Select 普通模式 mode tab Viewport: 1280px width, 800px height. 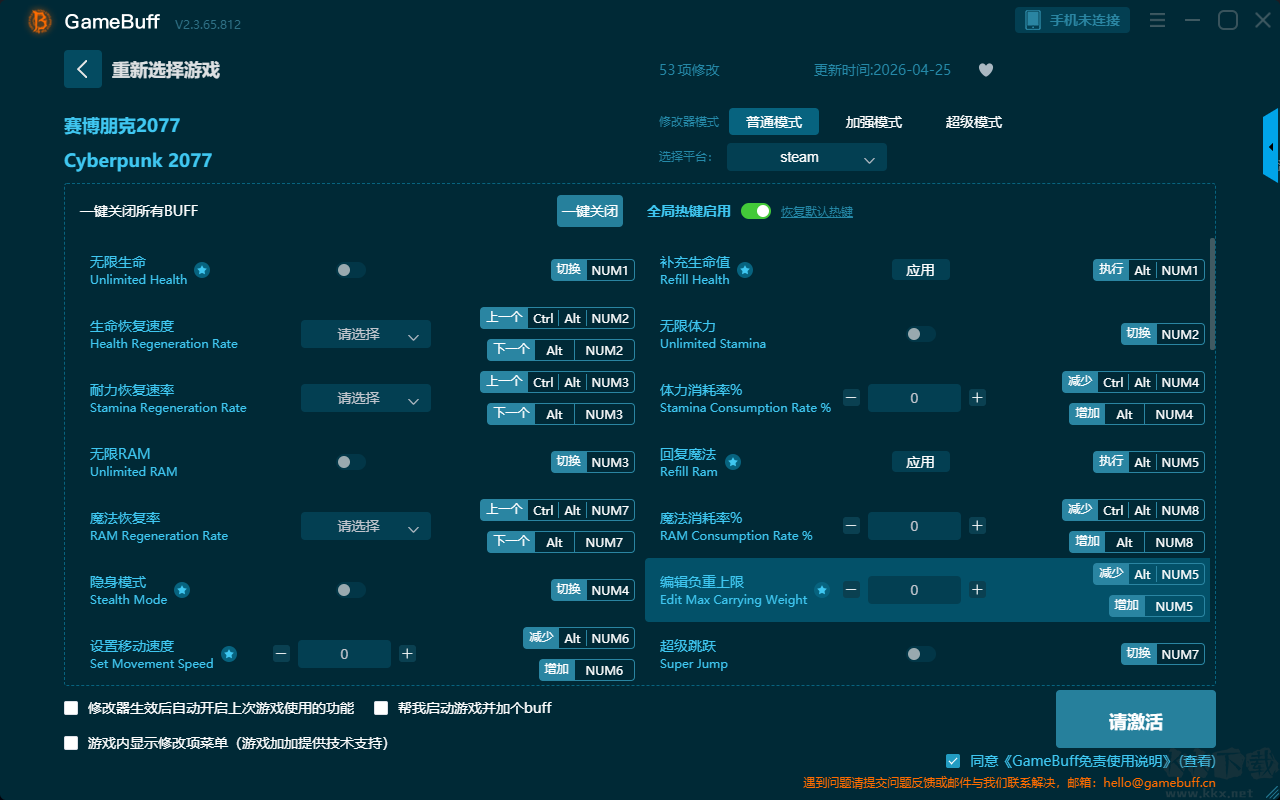[774, 122]
